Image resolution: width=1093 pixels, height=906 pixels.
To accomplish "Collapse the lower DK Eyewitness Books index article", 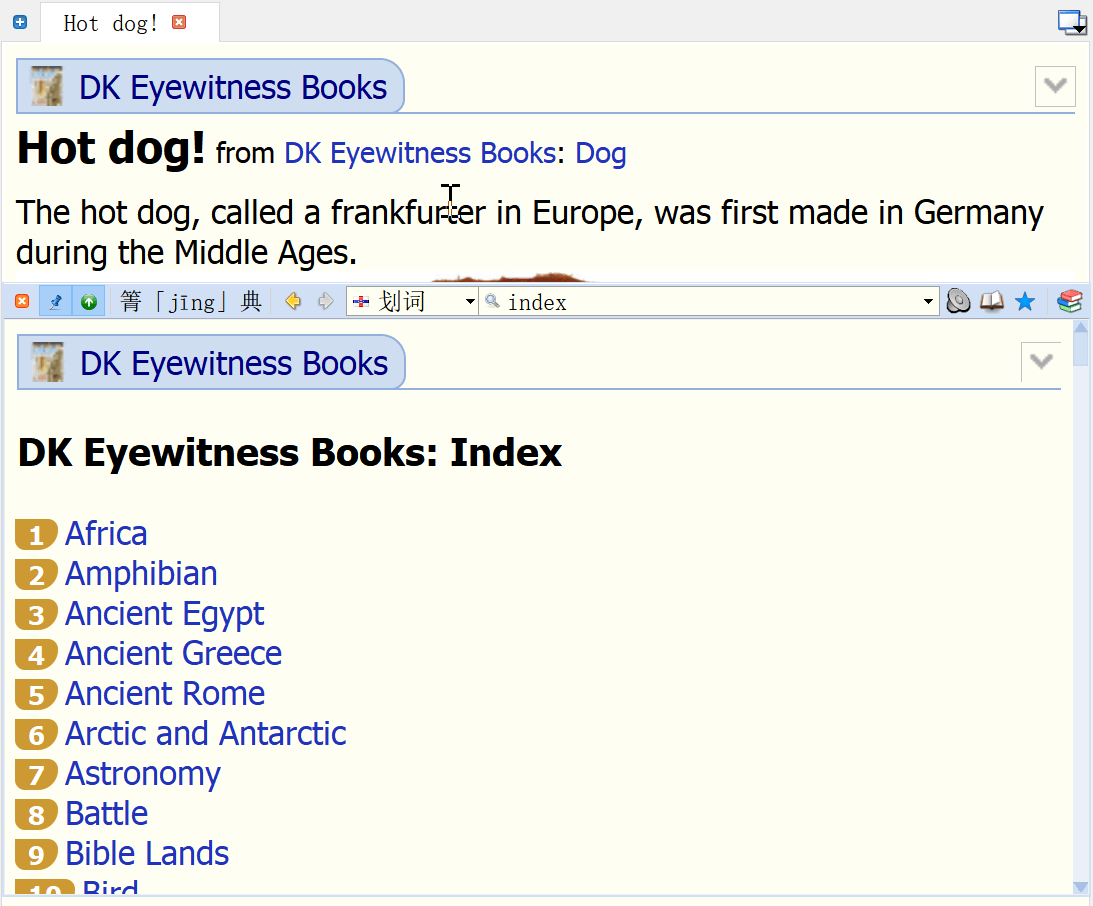I will pyautogui.click(x=1041, y=361).
